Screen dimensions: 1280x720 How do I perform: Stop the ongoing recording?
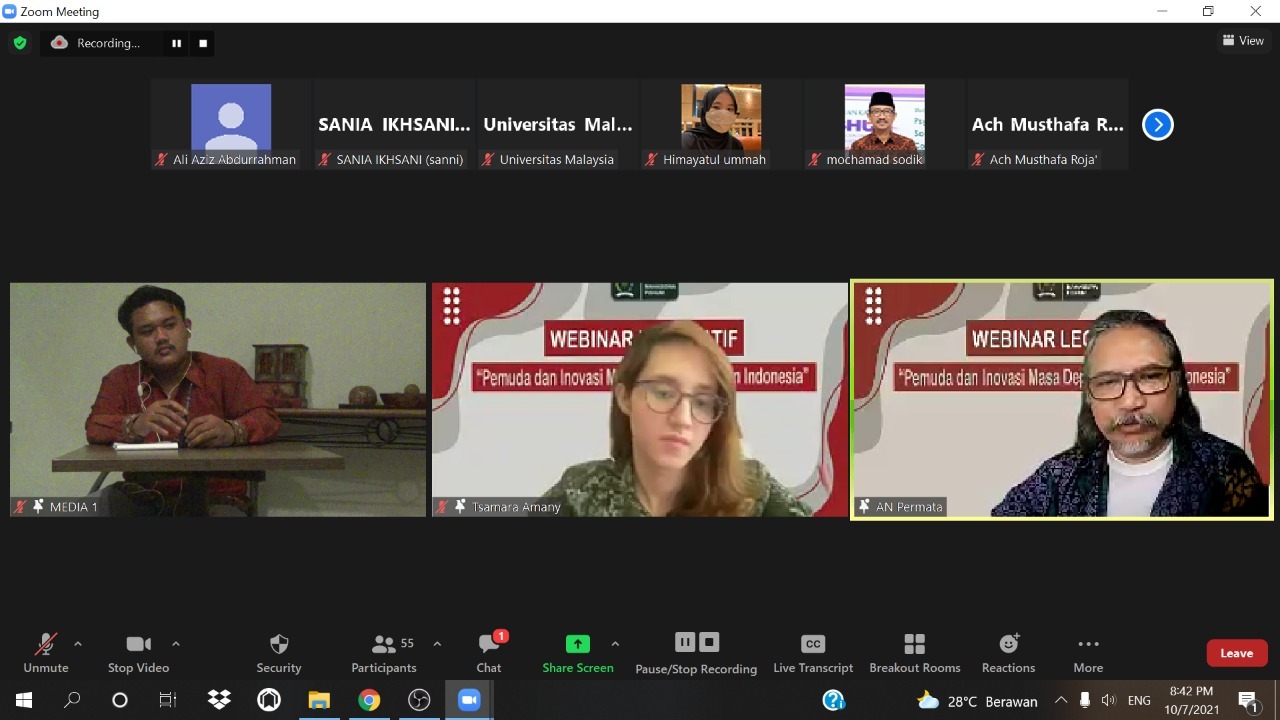pos(709,642)
